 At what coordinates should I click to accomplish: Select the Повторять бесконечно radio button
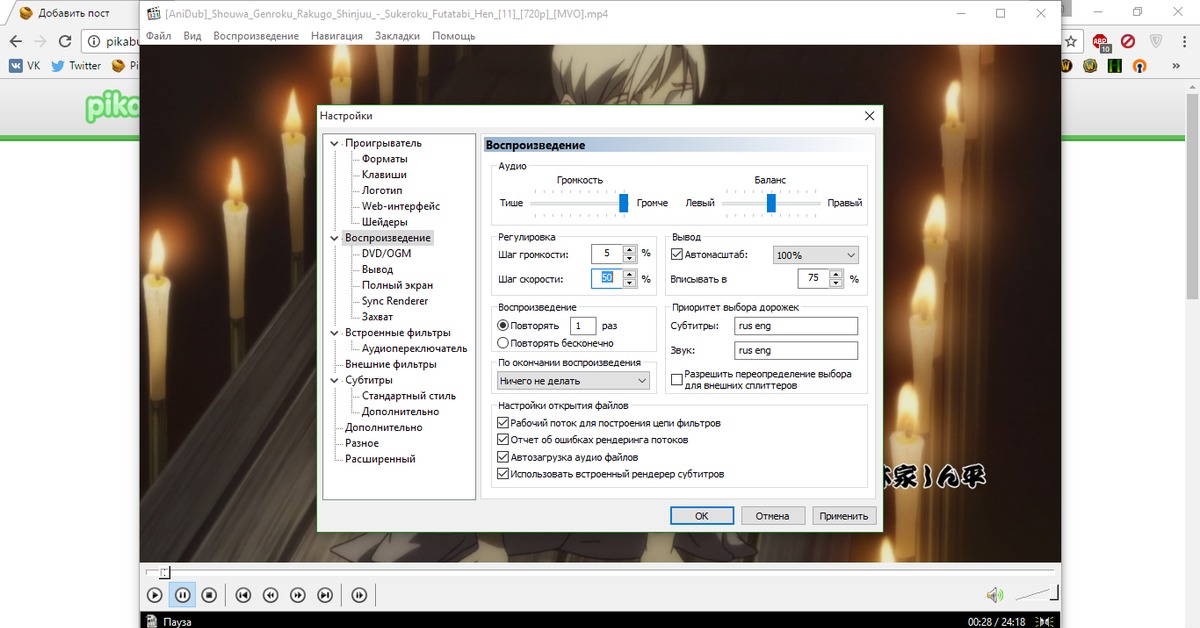(x=503, y=343)
